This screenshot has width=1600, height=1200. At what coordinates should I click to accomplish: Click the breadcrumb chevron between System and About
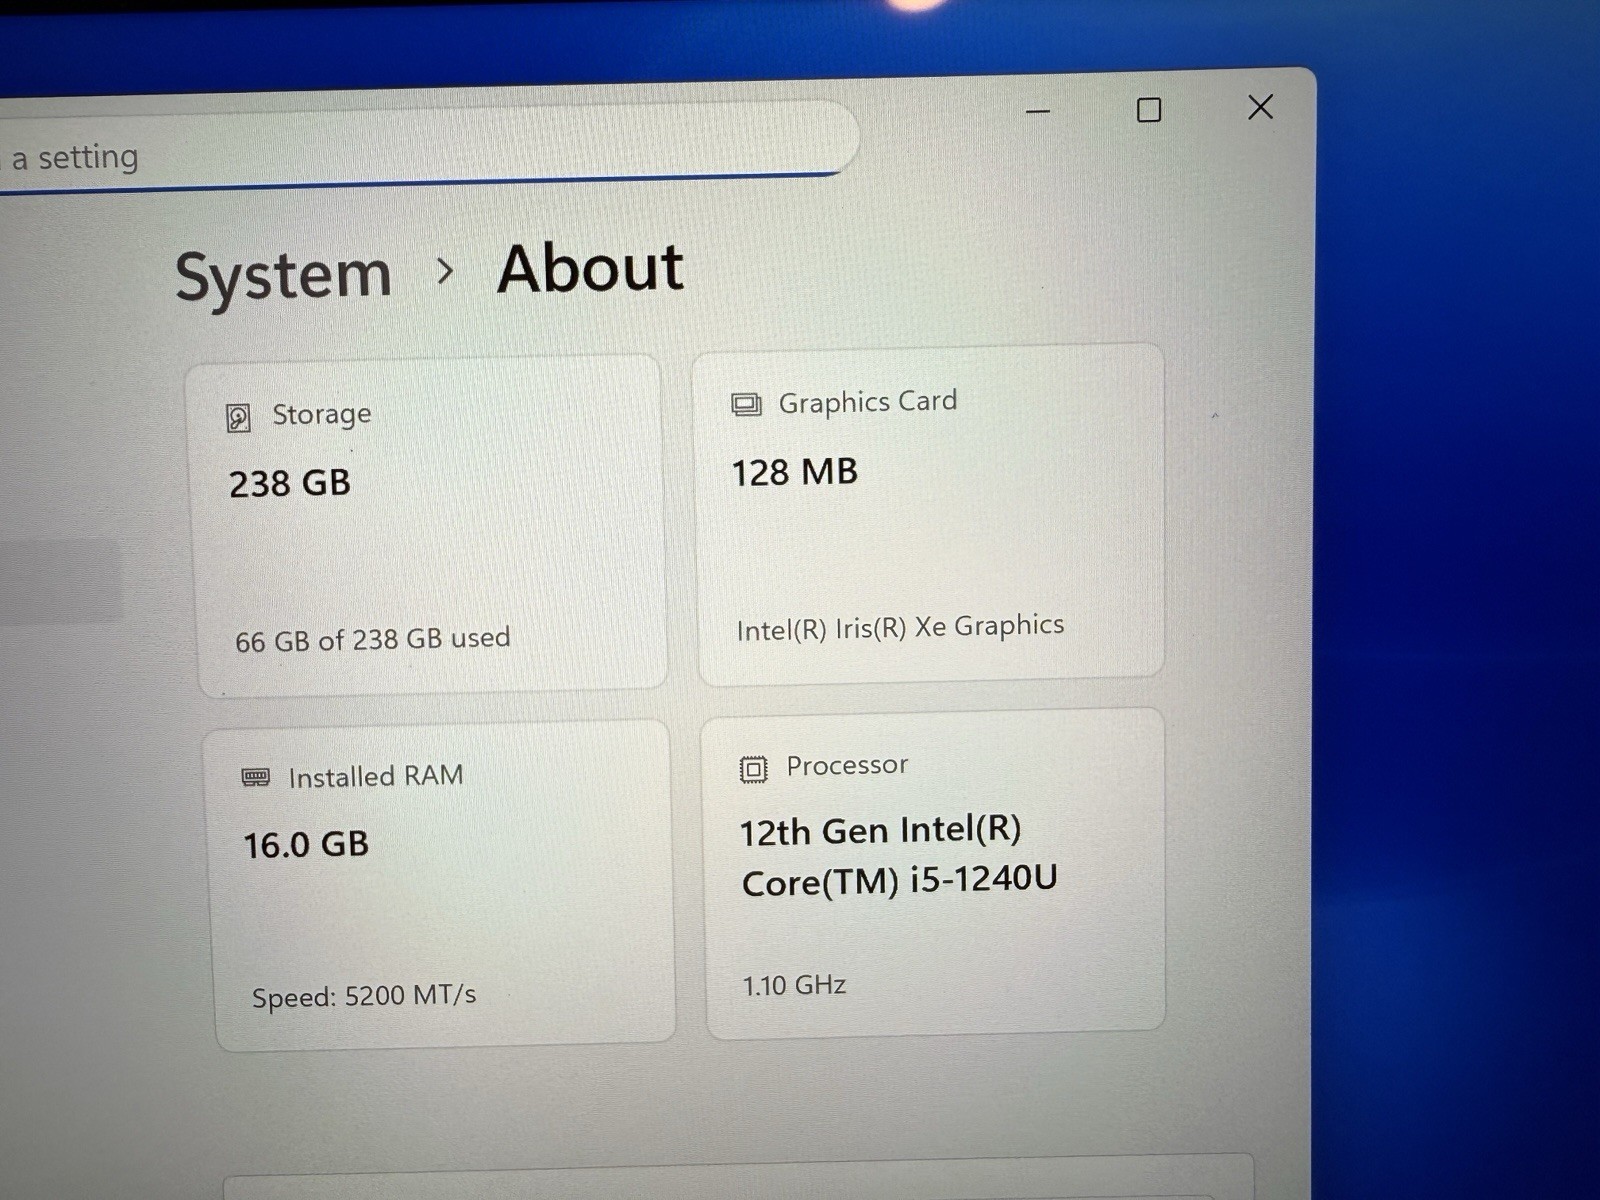pos(445,270)
